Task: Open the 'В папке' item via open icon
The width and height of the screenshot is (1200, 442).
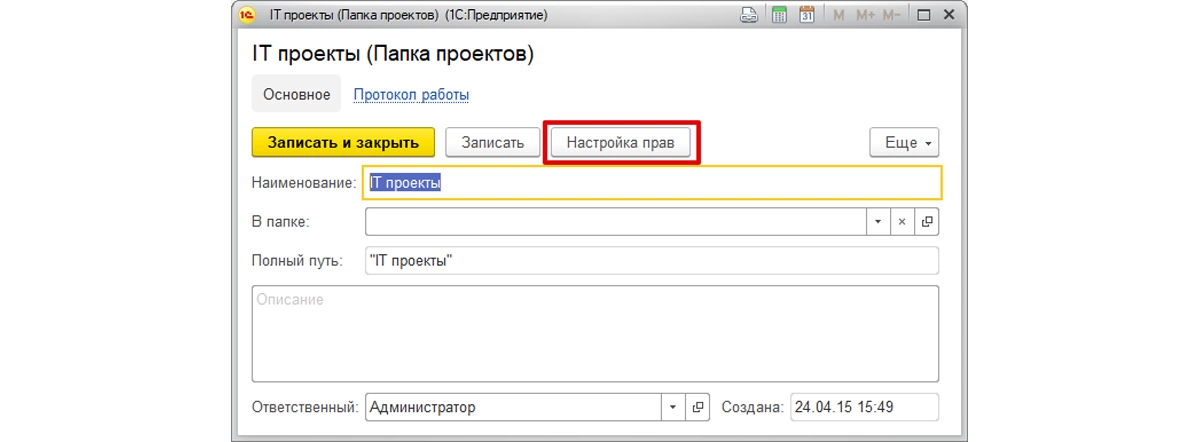Action: 927,222
